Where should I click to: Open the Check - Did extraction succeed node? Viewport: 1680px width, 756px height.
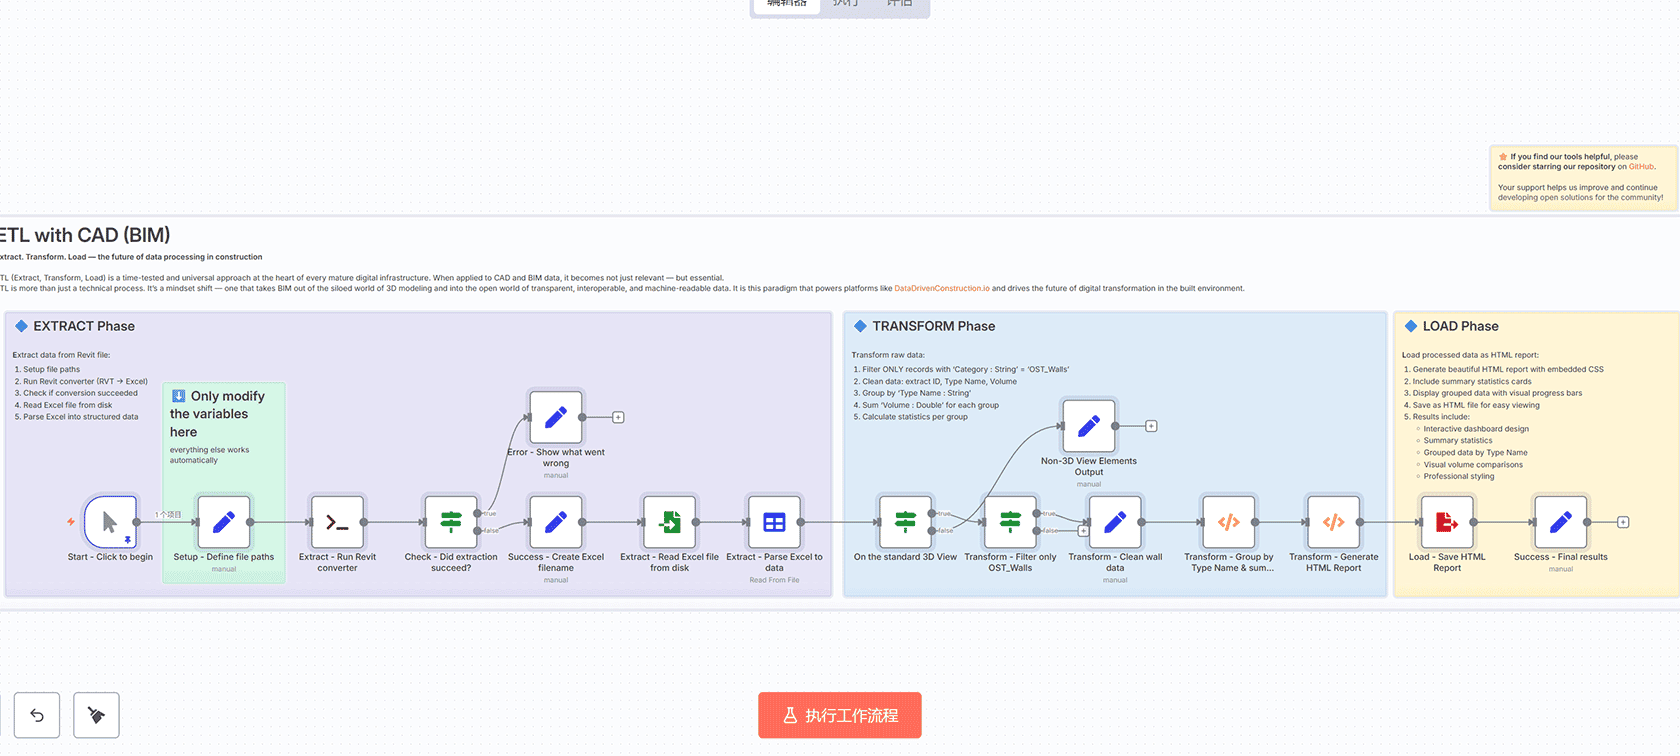point(451,522)
